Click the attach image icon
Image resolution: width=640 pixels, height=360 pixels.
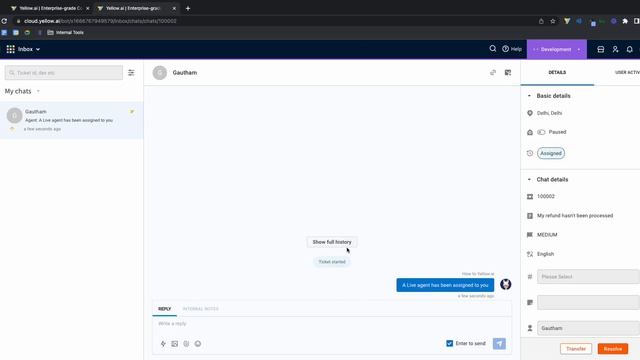pos(174,344)
